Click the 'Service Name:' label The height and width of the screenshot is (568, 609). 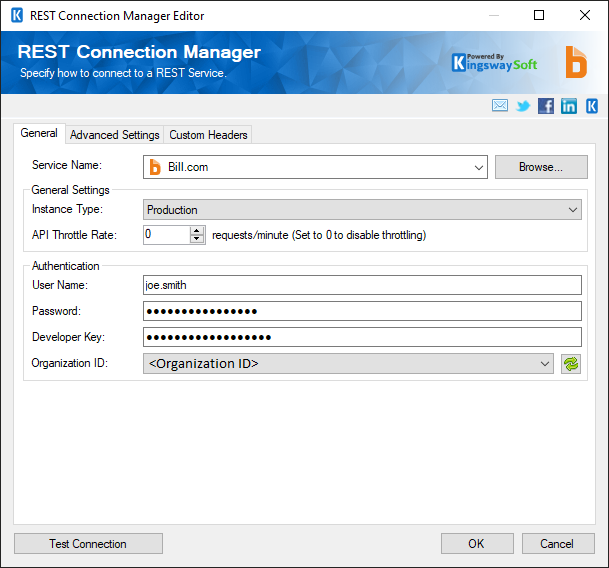click(67, 165)
